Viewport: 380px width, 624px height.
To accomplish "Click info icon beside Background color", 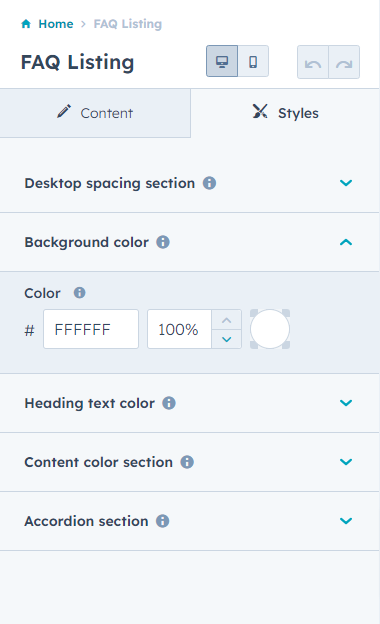I will (x=163, y=242).
